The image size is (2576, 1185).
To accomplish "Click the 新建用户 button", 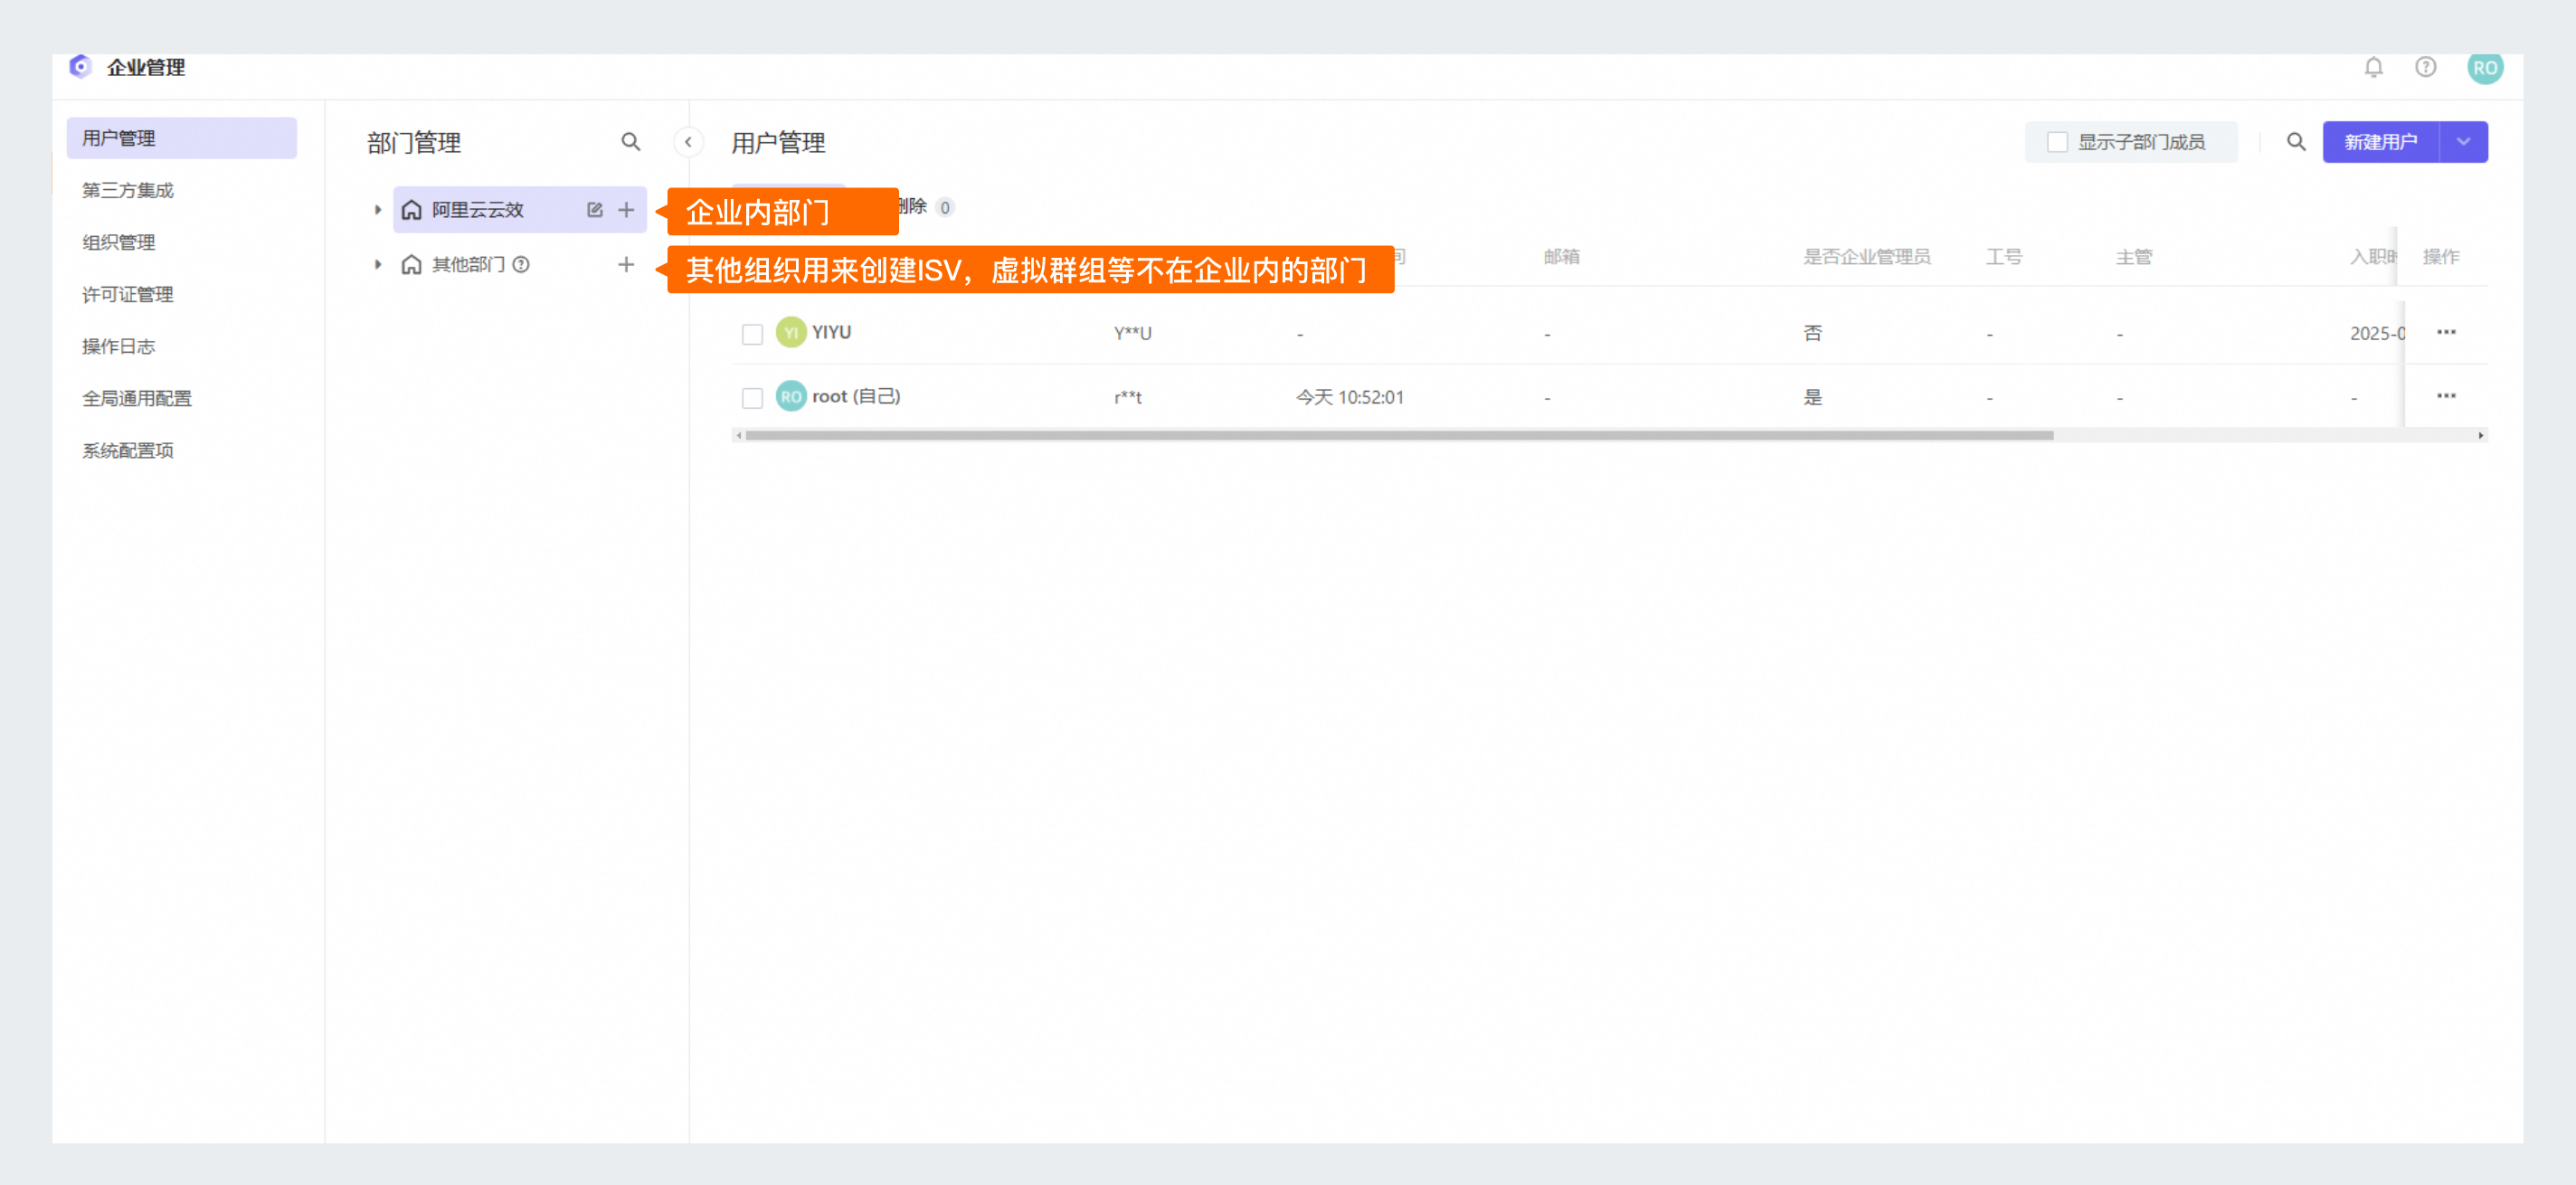I will [2380, 142].
